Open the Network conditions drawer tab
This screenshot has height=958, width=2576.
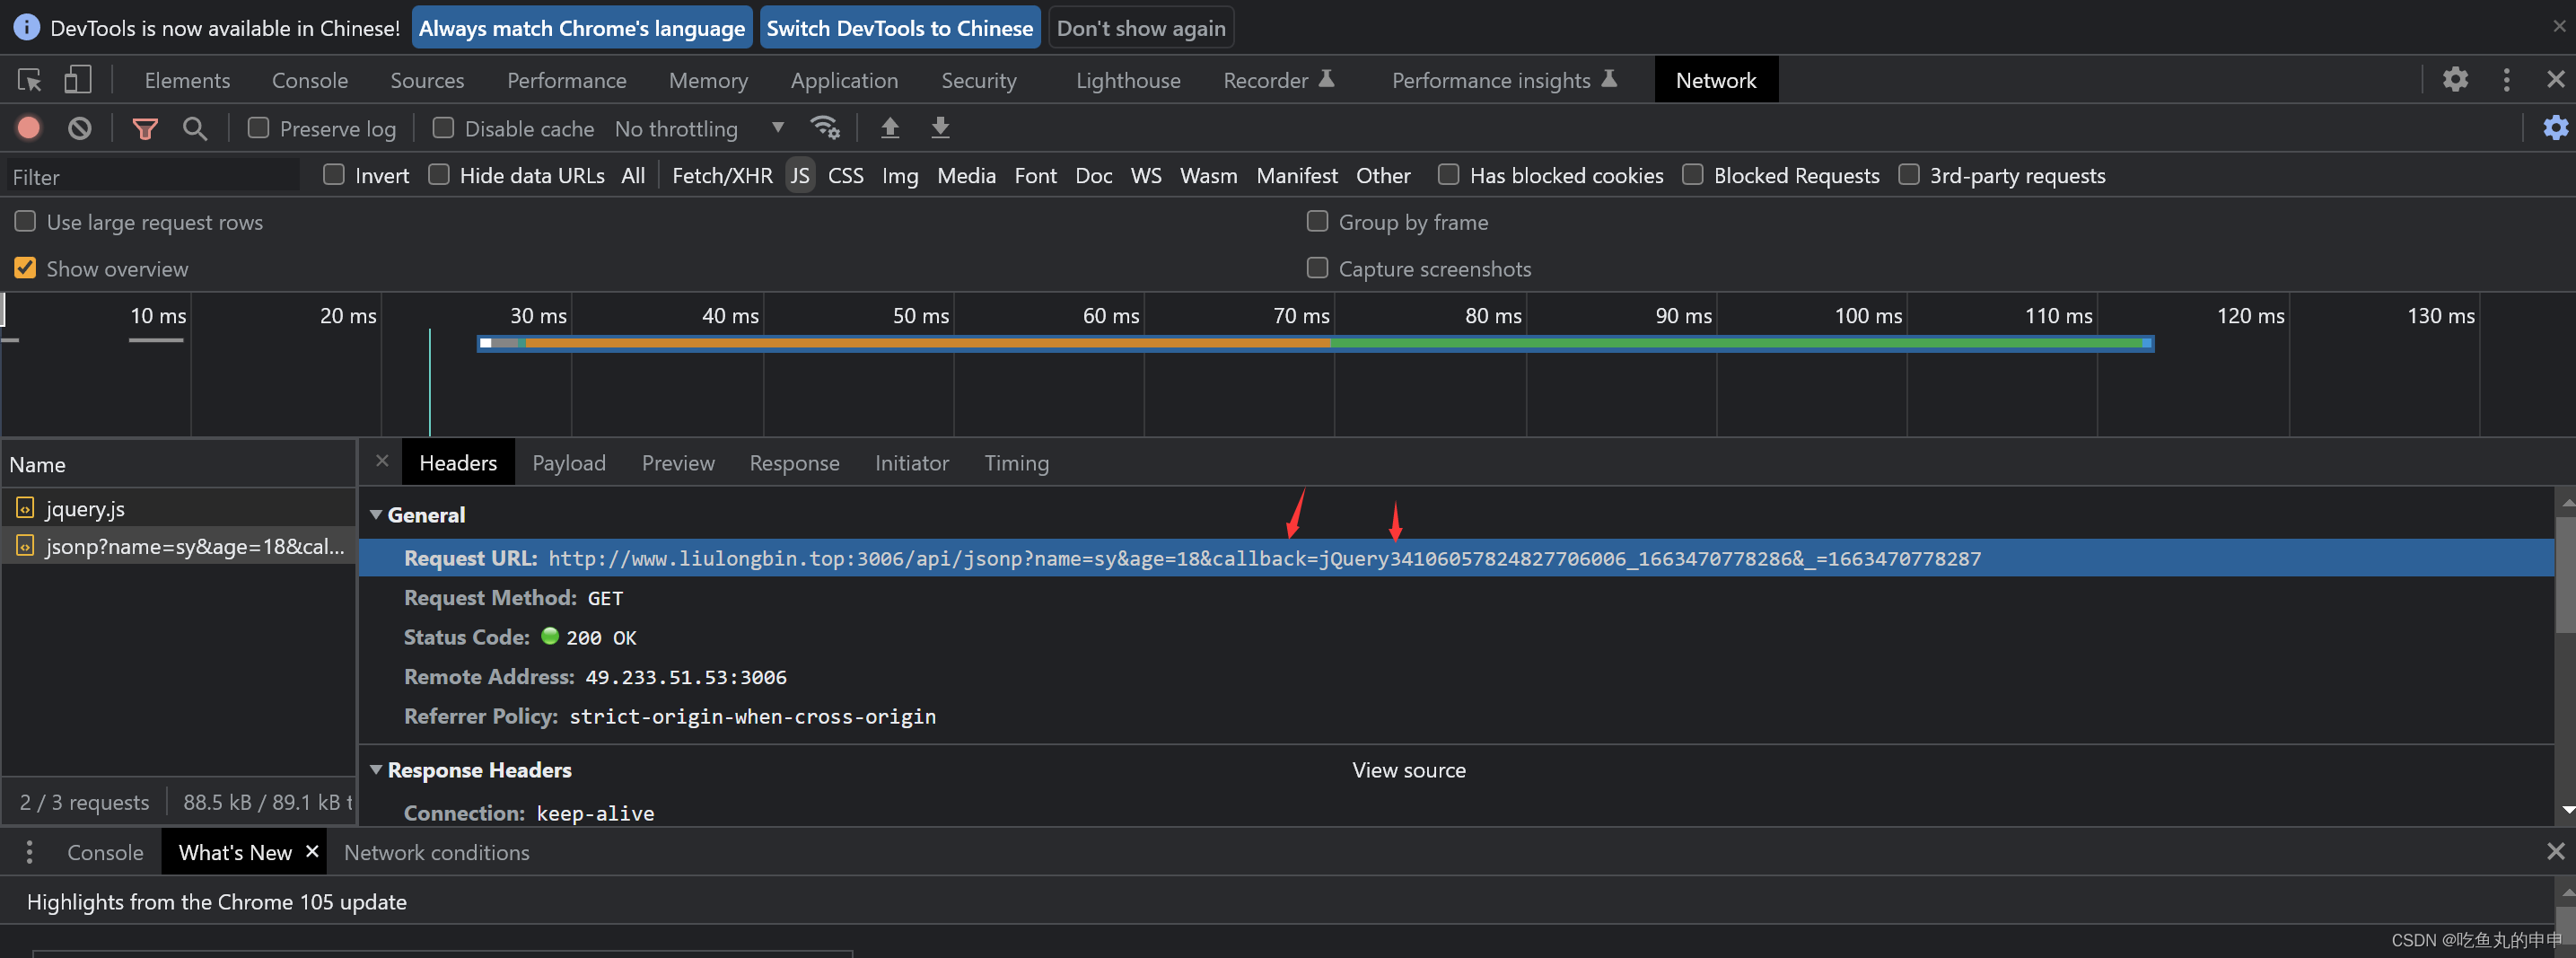coord(436,852)
